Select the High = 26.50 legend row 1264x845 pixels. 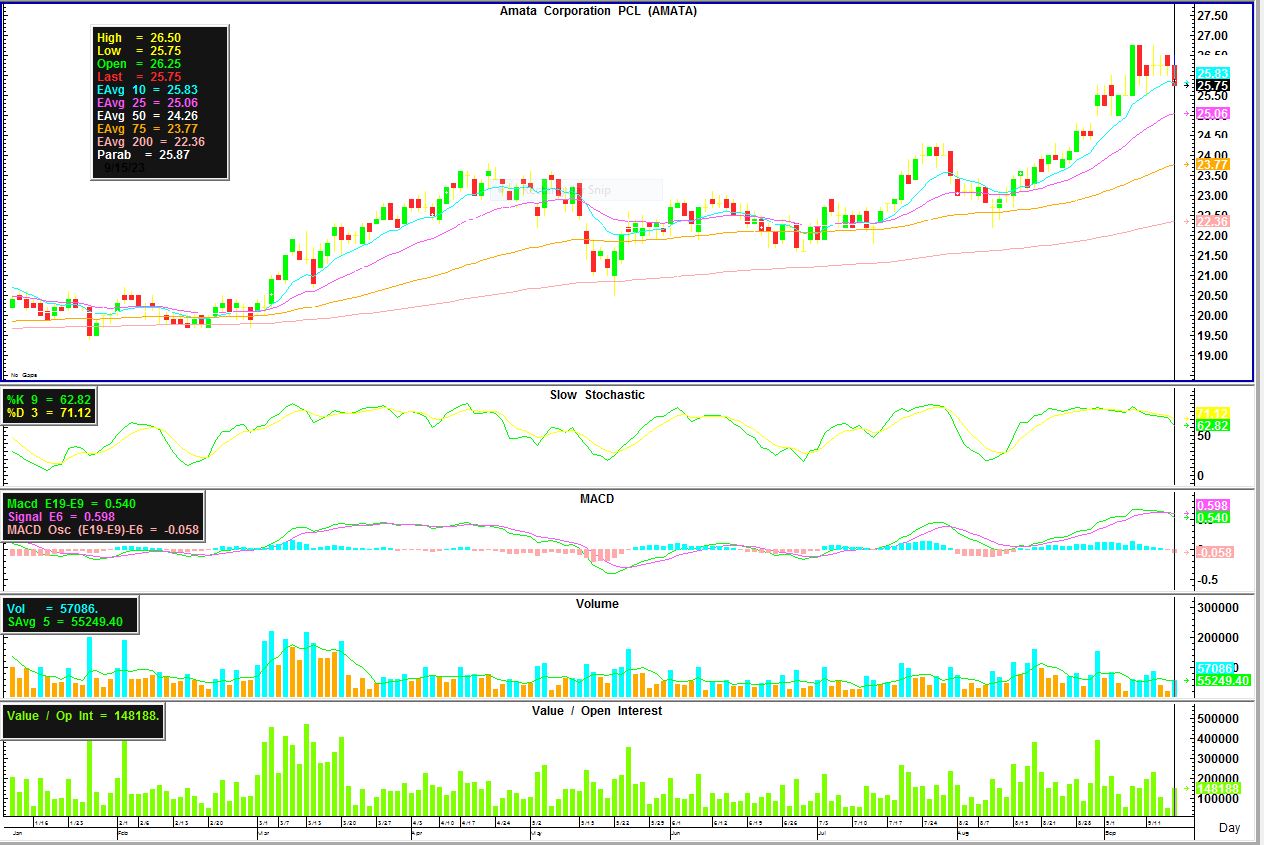pyautogui.click(x=139, y=38)
